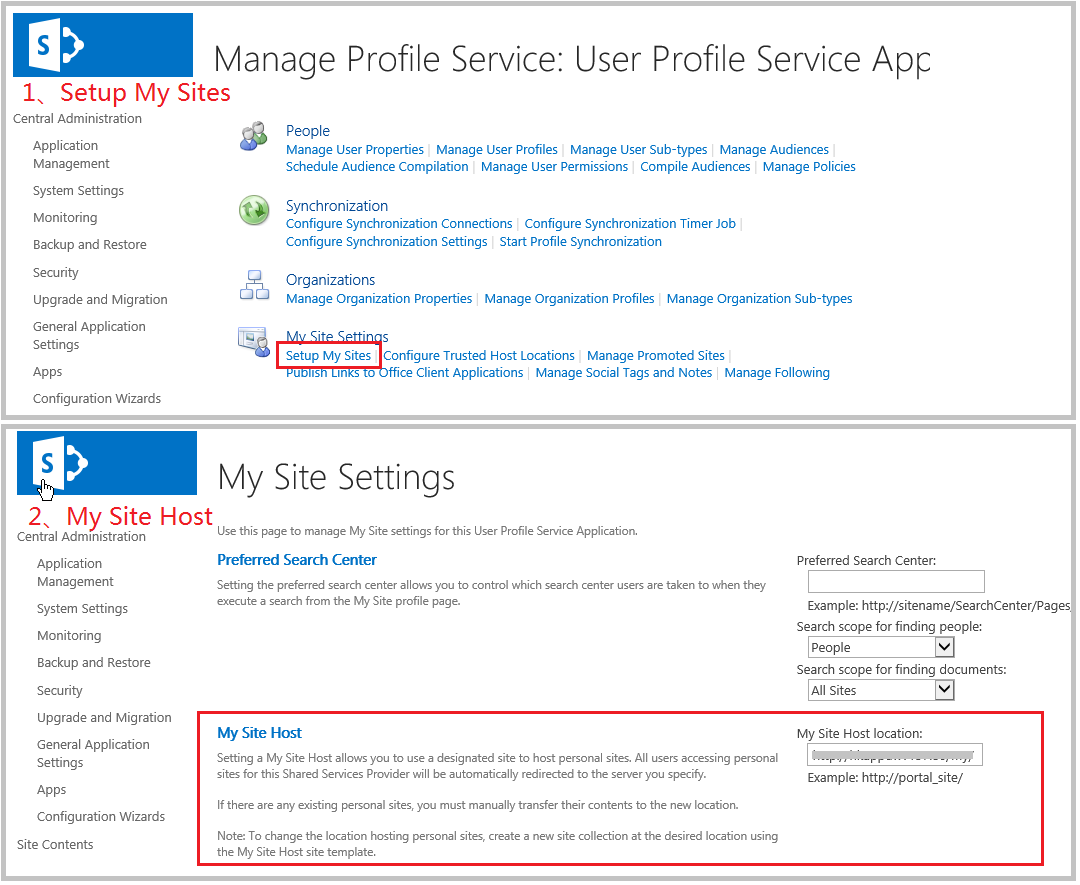Click Manage Promoted Sites link

(656, 355)
